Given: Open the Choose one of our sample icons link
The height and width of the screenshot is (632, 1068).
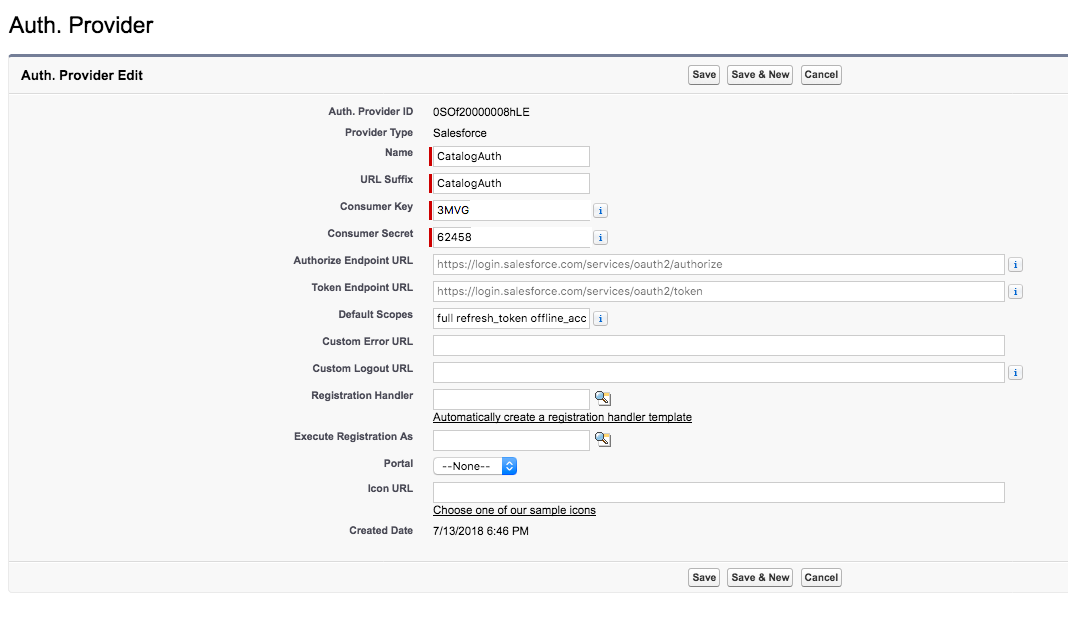Looking at the screenshot, I should (514, 510).
